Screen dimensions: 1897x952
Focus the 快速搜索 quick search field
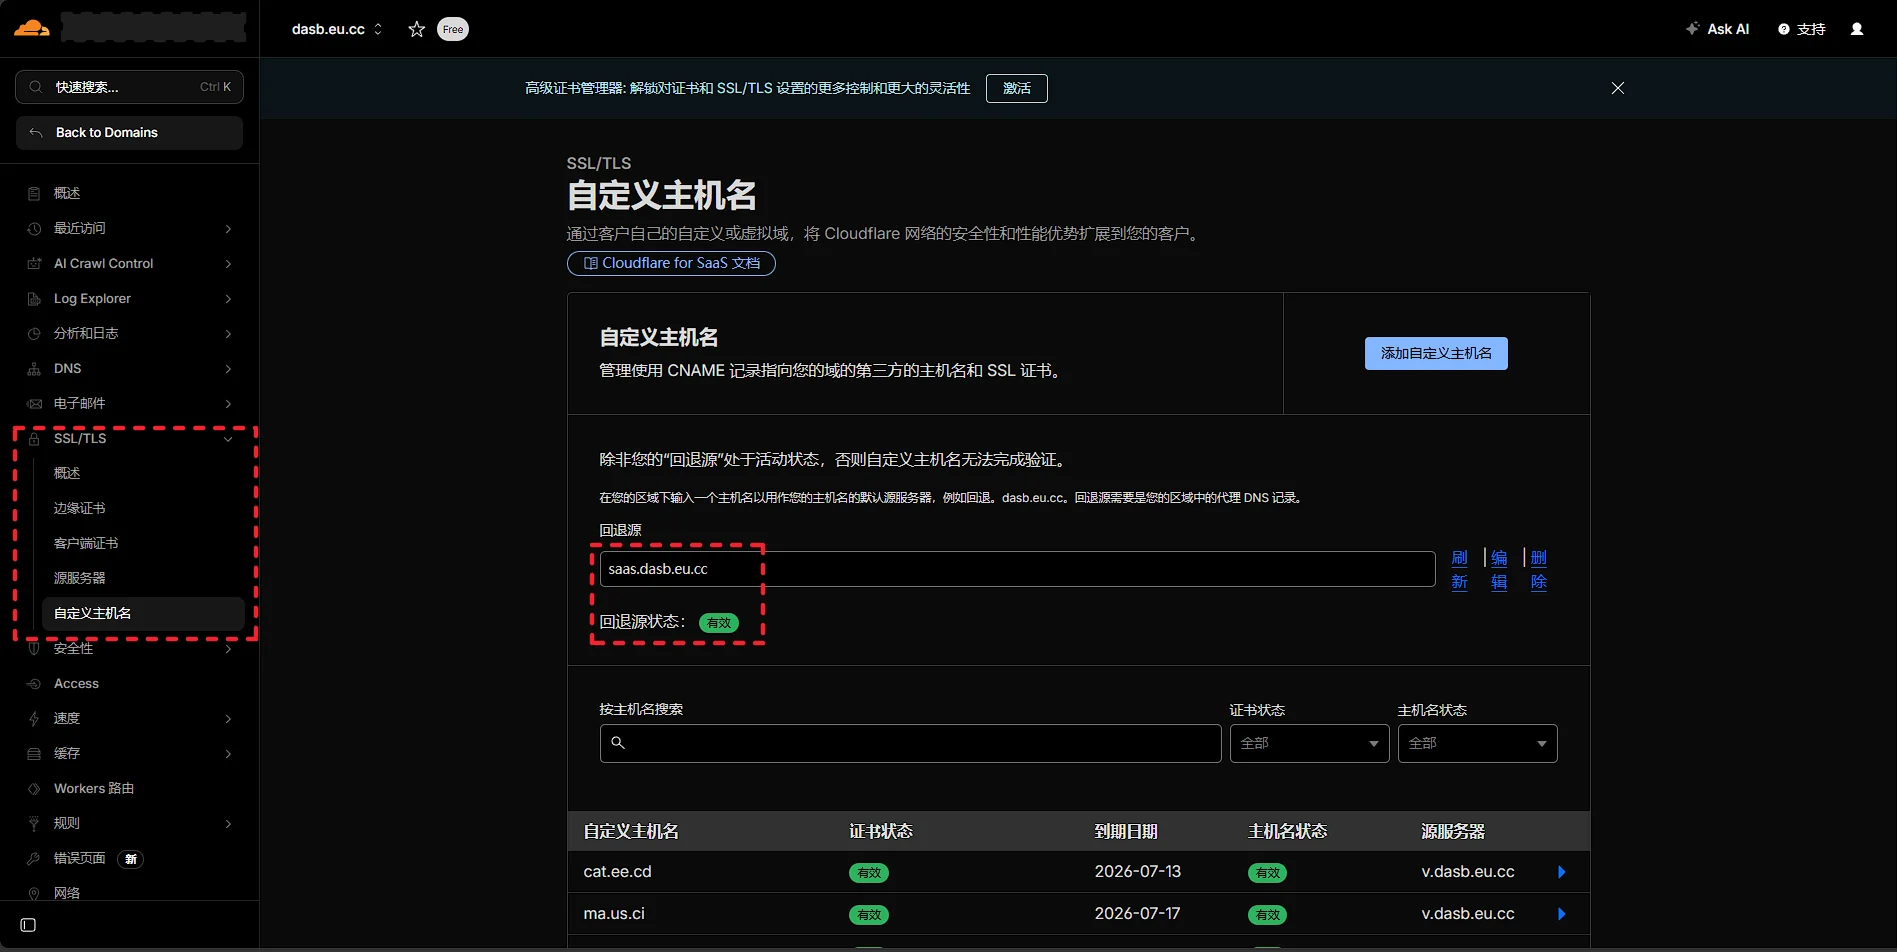tap(129, 87)
